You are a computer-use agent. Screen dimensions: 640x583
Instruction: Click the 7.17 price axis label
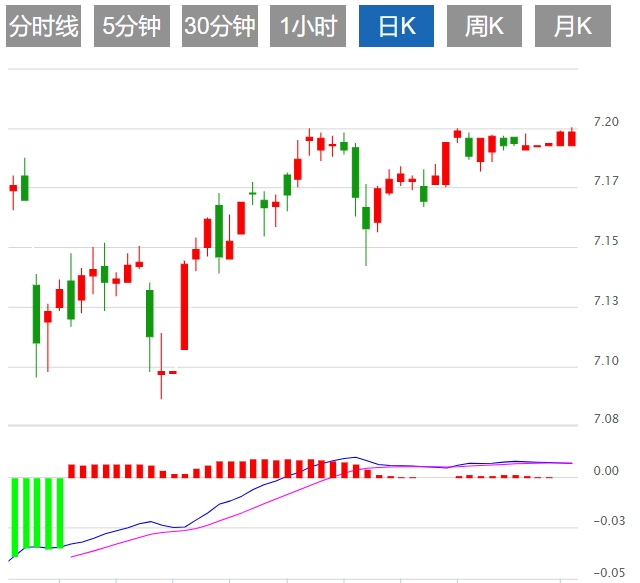click(x=606, y=181)
